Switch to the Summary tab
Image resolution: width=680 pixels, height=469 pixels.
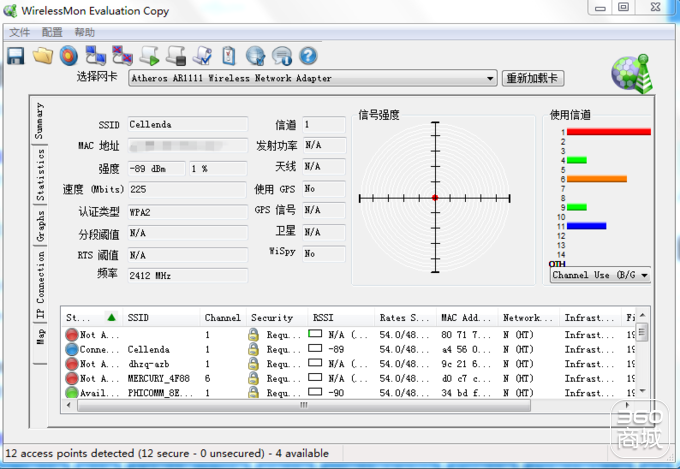tap(39, 121)
